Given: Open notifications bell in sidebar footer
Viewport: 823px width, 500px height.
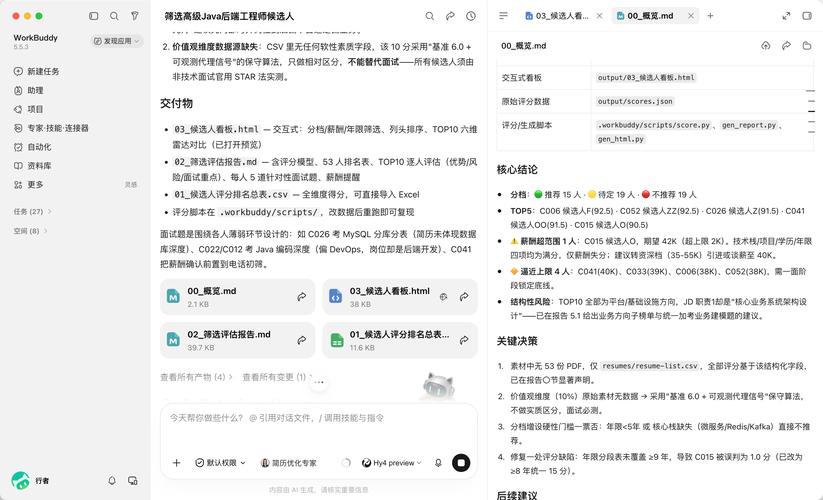Looking at the screenshot, I should tap(112, 480).
